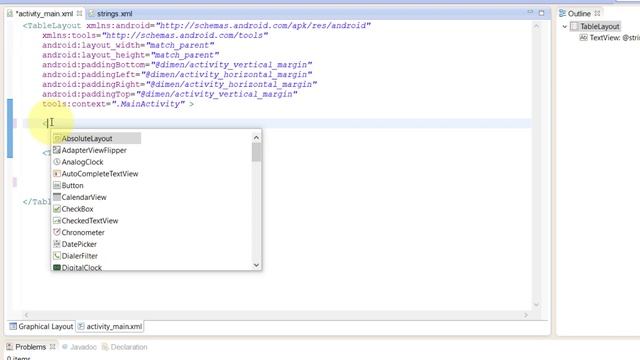The width and height of the screenshot is (640, 360).
Task: Choose CalendarView from the suggestions
Action: tap(84, 198)
